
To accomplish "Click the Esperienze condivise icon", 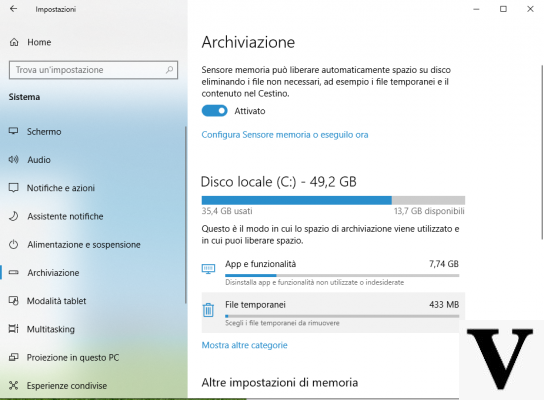I will 14,385.
